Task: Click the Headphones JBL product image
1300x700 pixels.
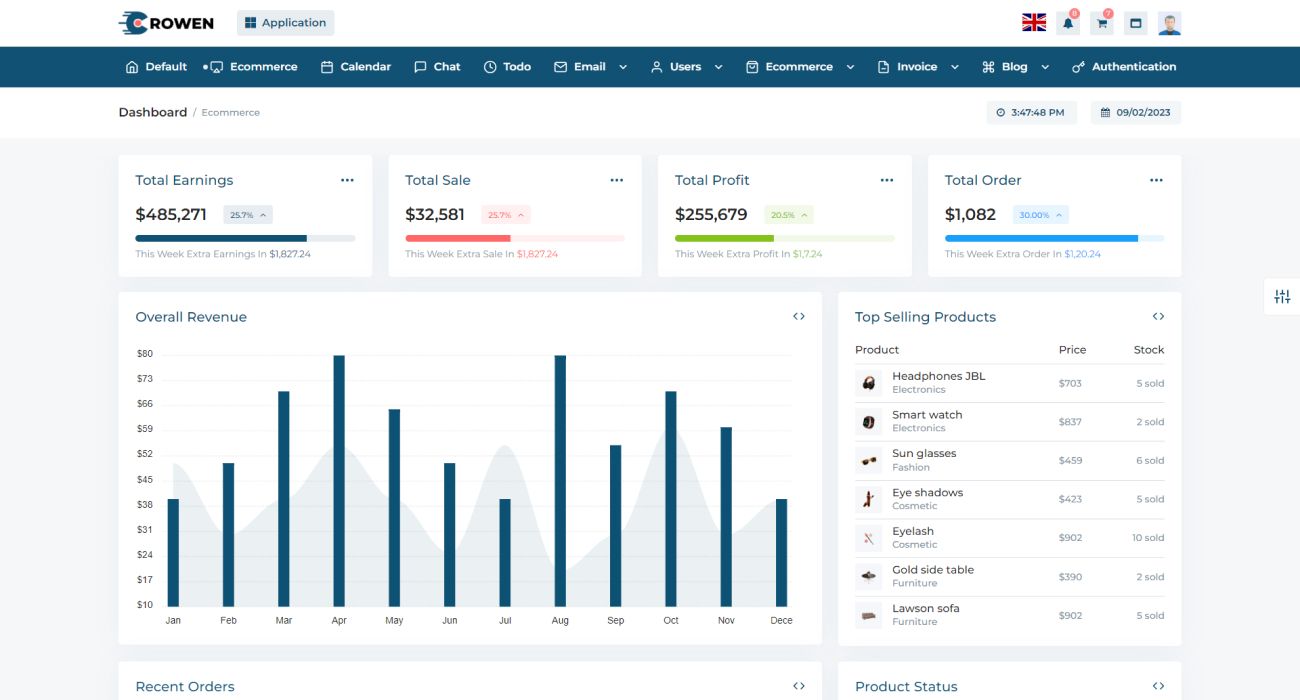Action: pyautogui.click(x=868, y=383)
